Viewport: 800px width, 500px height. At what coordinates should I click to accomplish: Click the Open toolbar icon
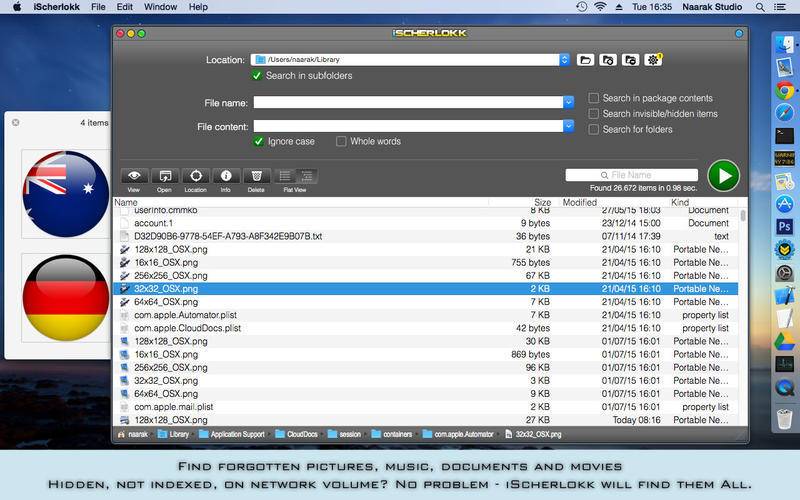tap(165, 176)
